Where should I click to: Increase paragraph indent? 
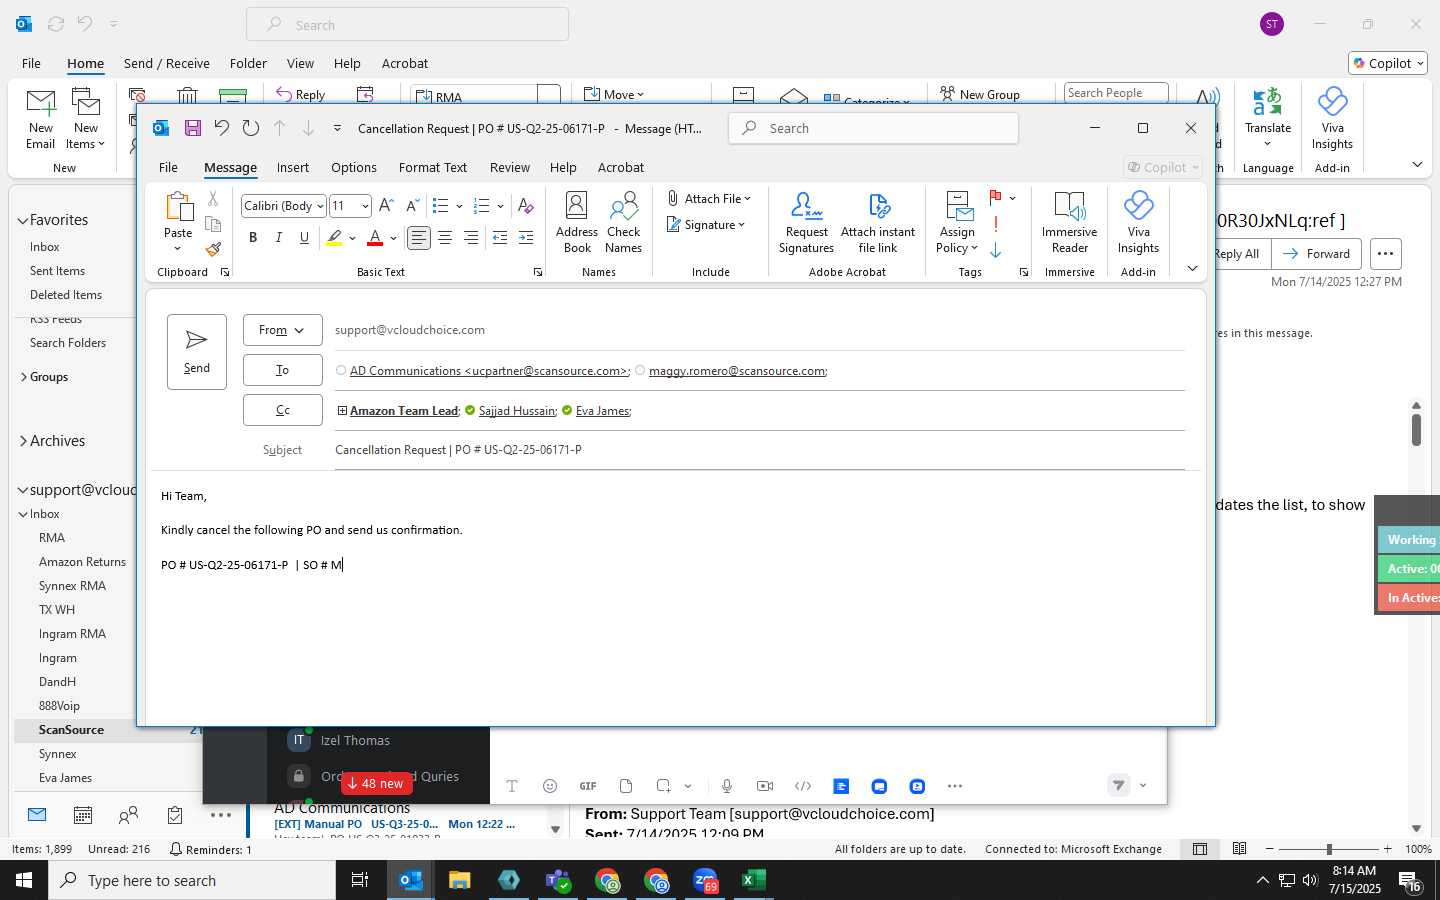coord(526,237)
